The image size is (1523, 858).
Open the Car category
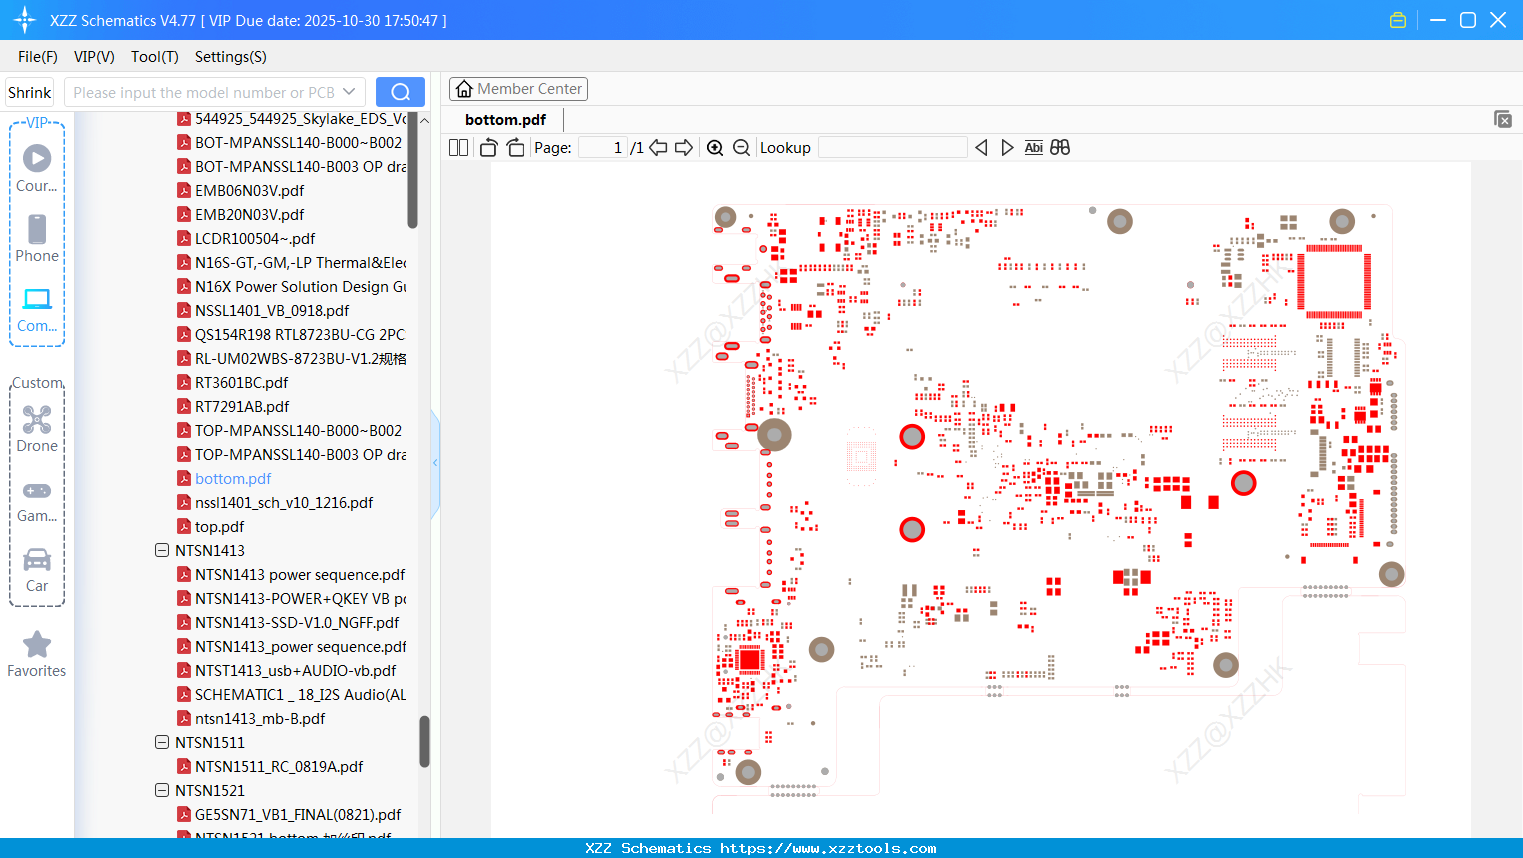[37, 570]
